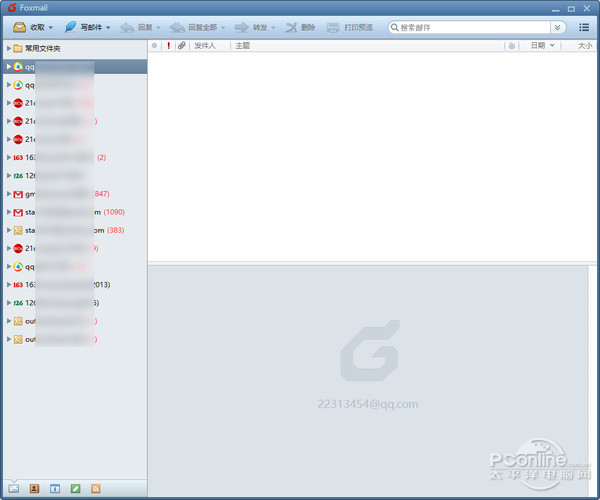This screenshot has height=500, width=600.
Task: Sort messages by 日期 column header
Action: tap(538, 46)
